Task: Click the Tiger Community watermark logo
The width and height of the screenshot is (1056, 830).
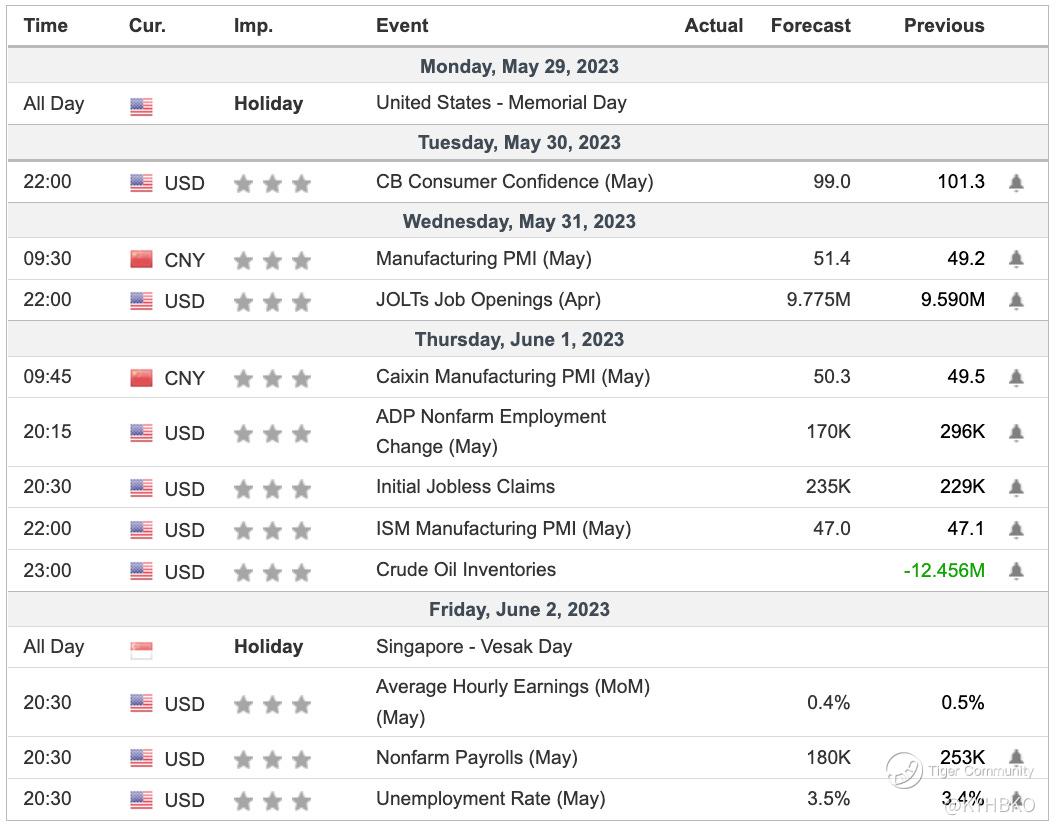Action: [x=904, y=770]
